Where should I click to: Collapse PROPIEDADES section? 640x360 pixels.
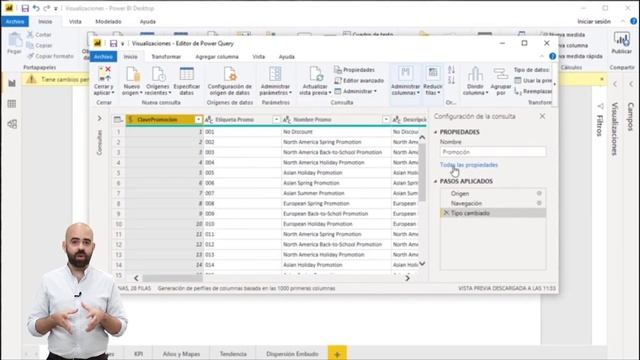(x=436, y=132)
